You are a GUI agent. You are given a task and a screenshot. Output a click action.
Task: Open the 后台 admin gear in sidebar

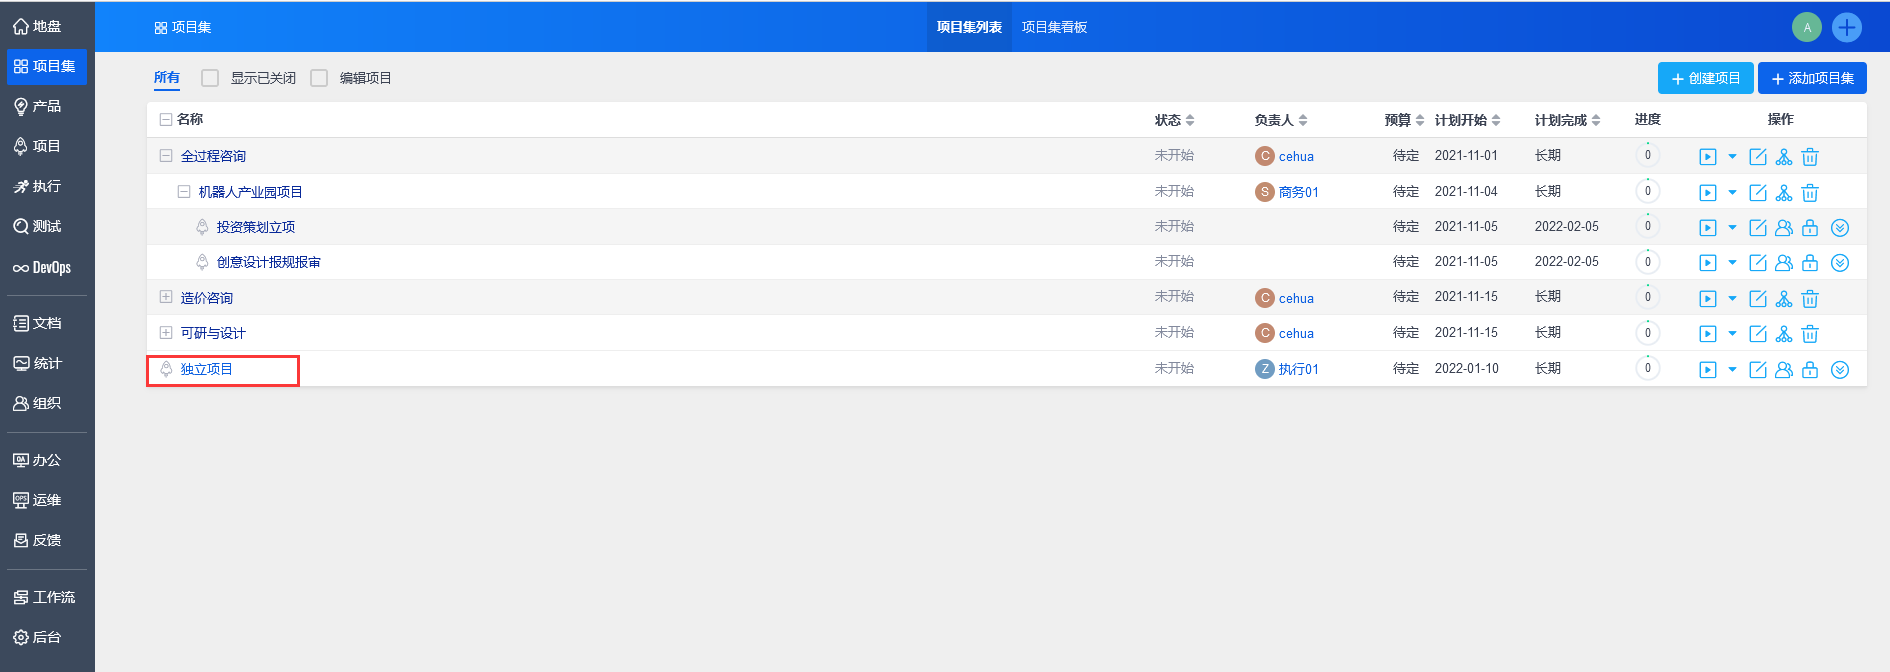(x=38, y=637)
